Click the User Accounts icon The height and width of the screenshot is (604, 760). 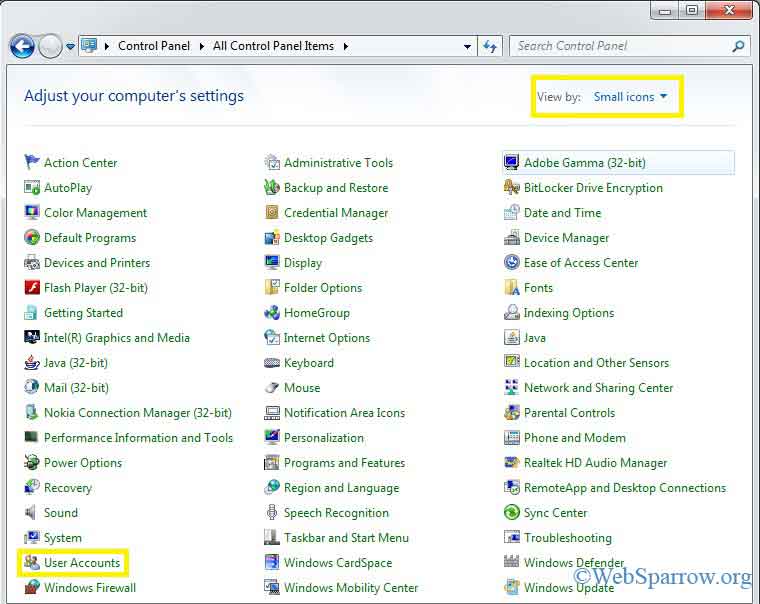click(x=32, y=562)
